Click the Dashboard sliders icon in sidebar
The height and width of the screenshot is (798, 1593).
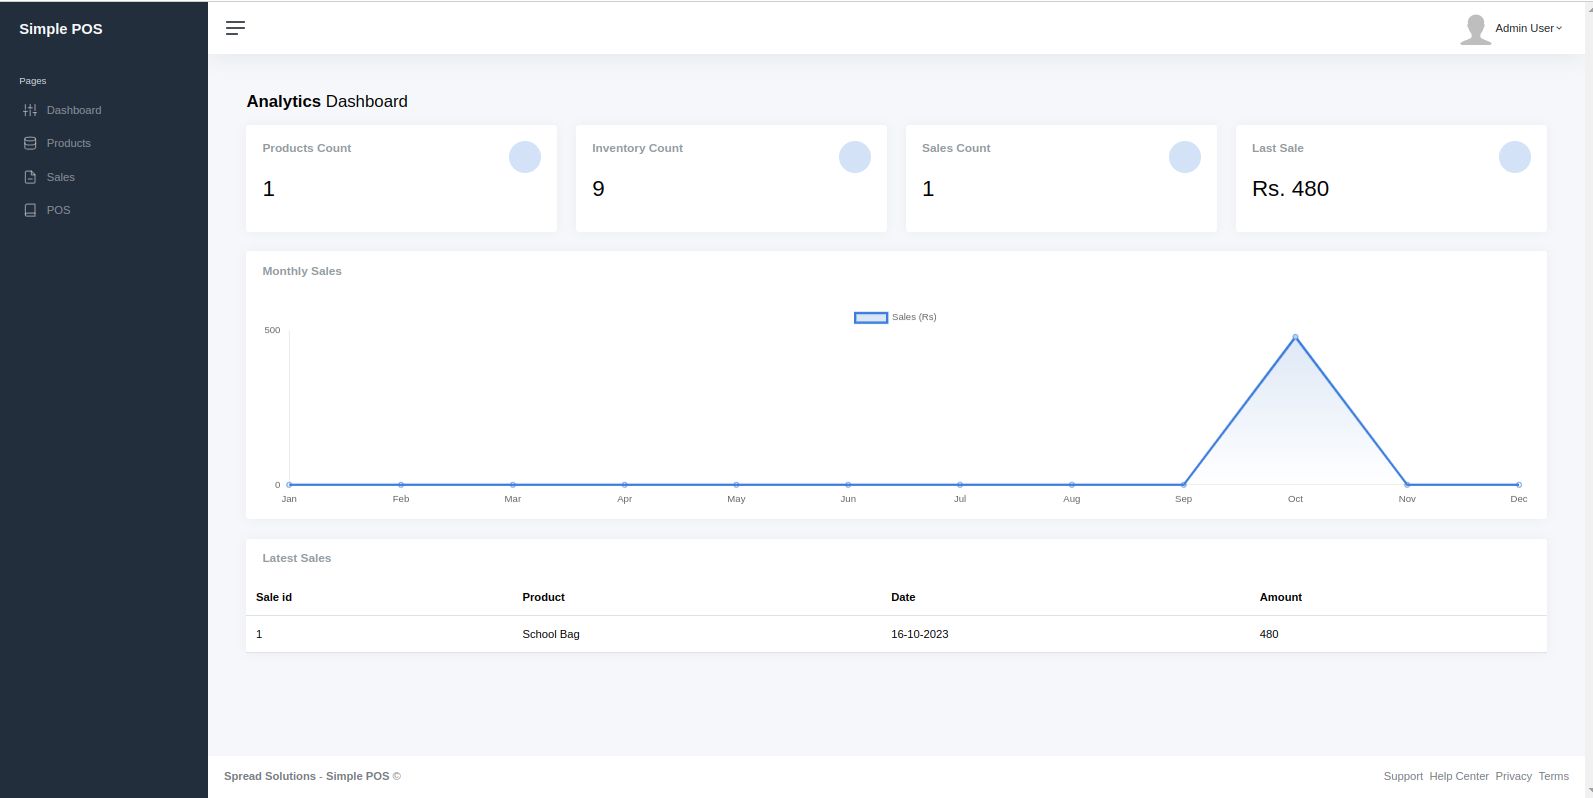click(30, 110)
